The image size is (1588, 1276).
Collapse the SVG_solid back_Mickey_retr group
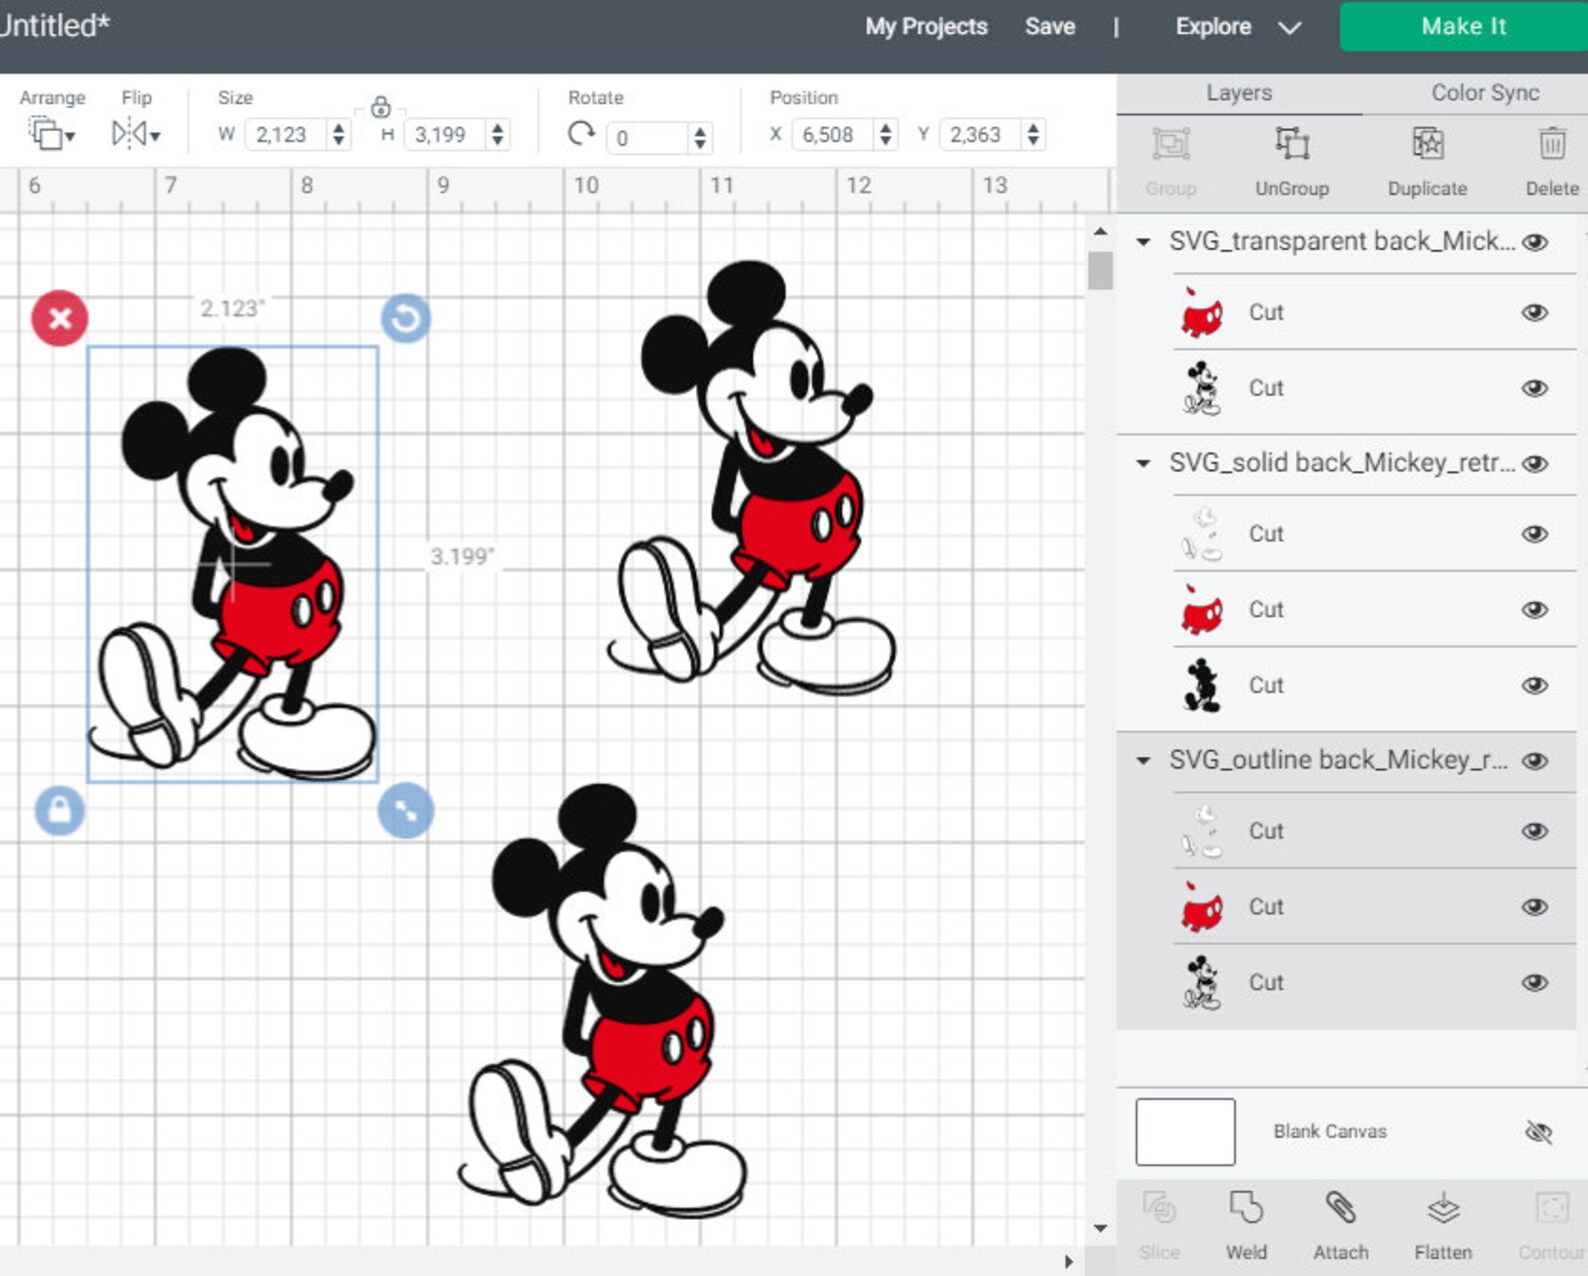click(1143, 463)
